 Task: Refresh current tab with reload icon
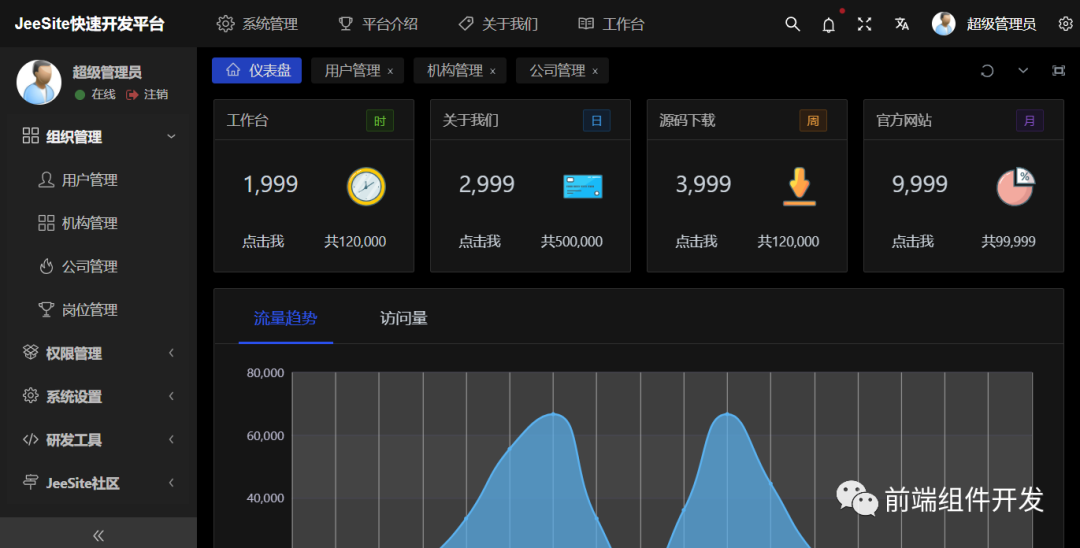987,71
